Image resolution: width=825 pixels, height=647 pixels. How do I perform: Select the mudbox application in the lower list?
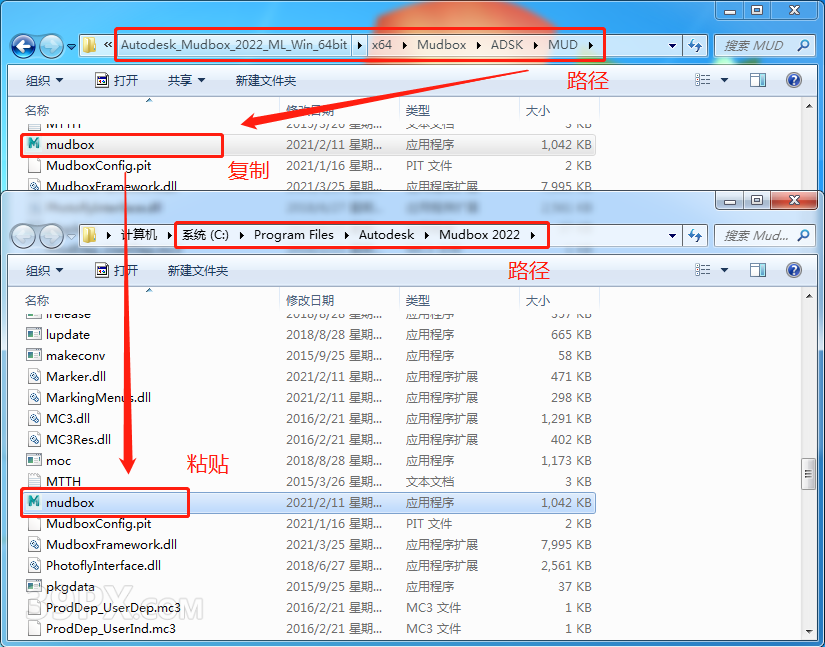[x=70, y=502]
